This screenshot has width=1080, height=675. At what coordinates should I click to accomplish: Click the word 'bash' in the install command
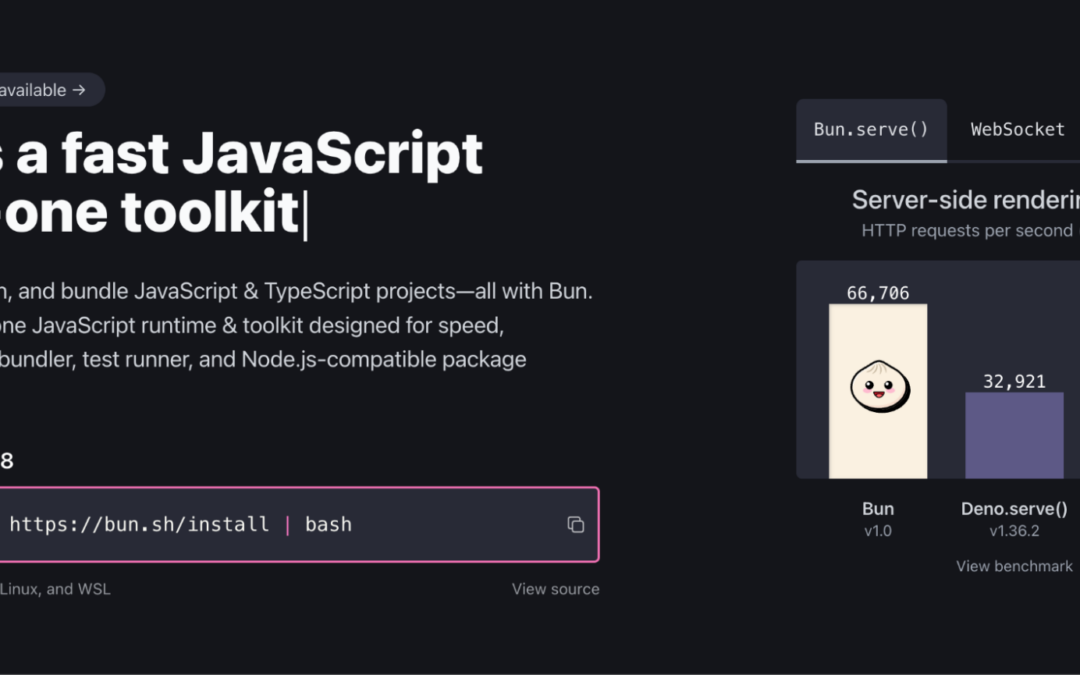328,524
